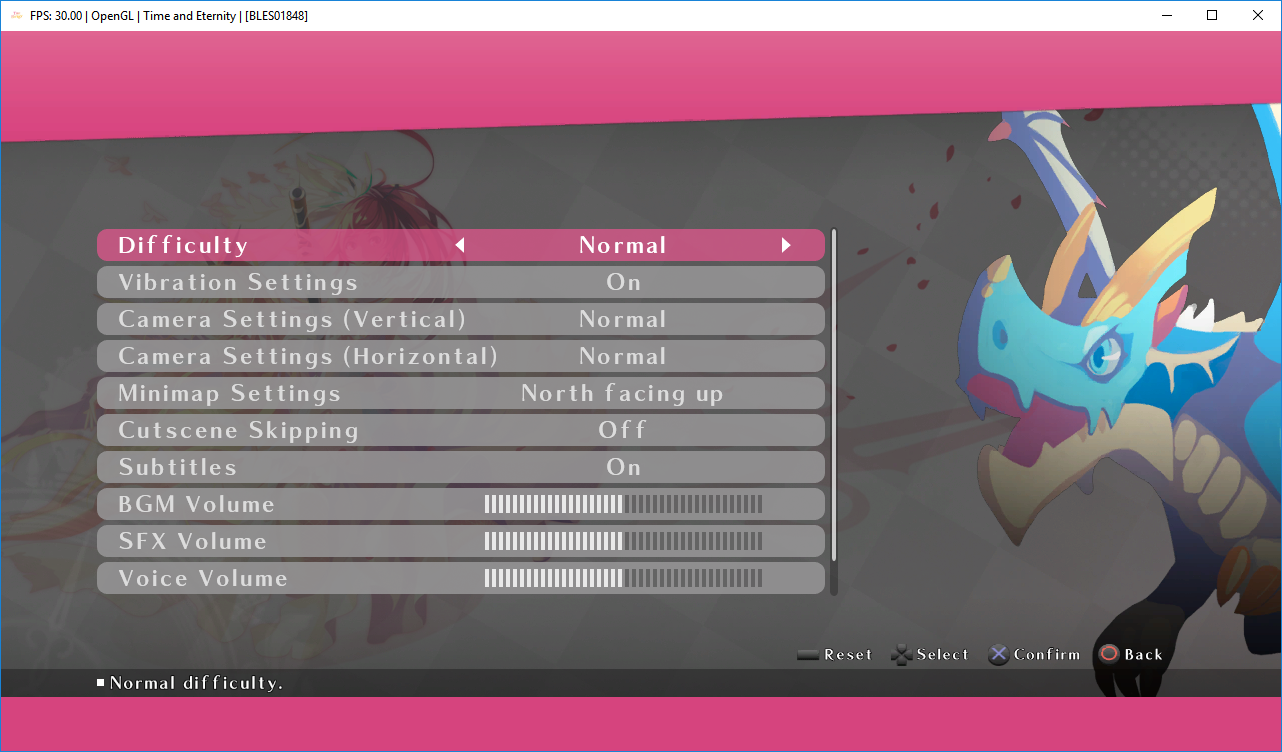Click the Select prompt label

943,655
